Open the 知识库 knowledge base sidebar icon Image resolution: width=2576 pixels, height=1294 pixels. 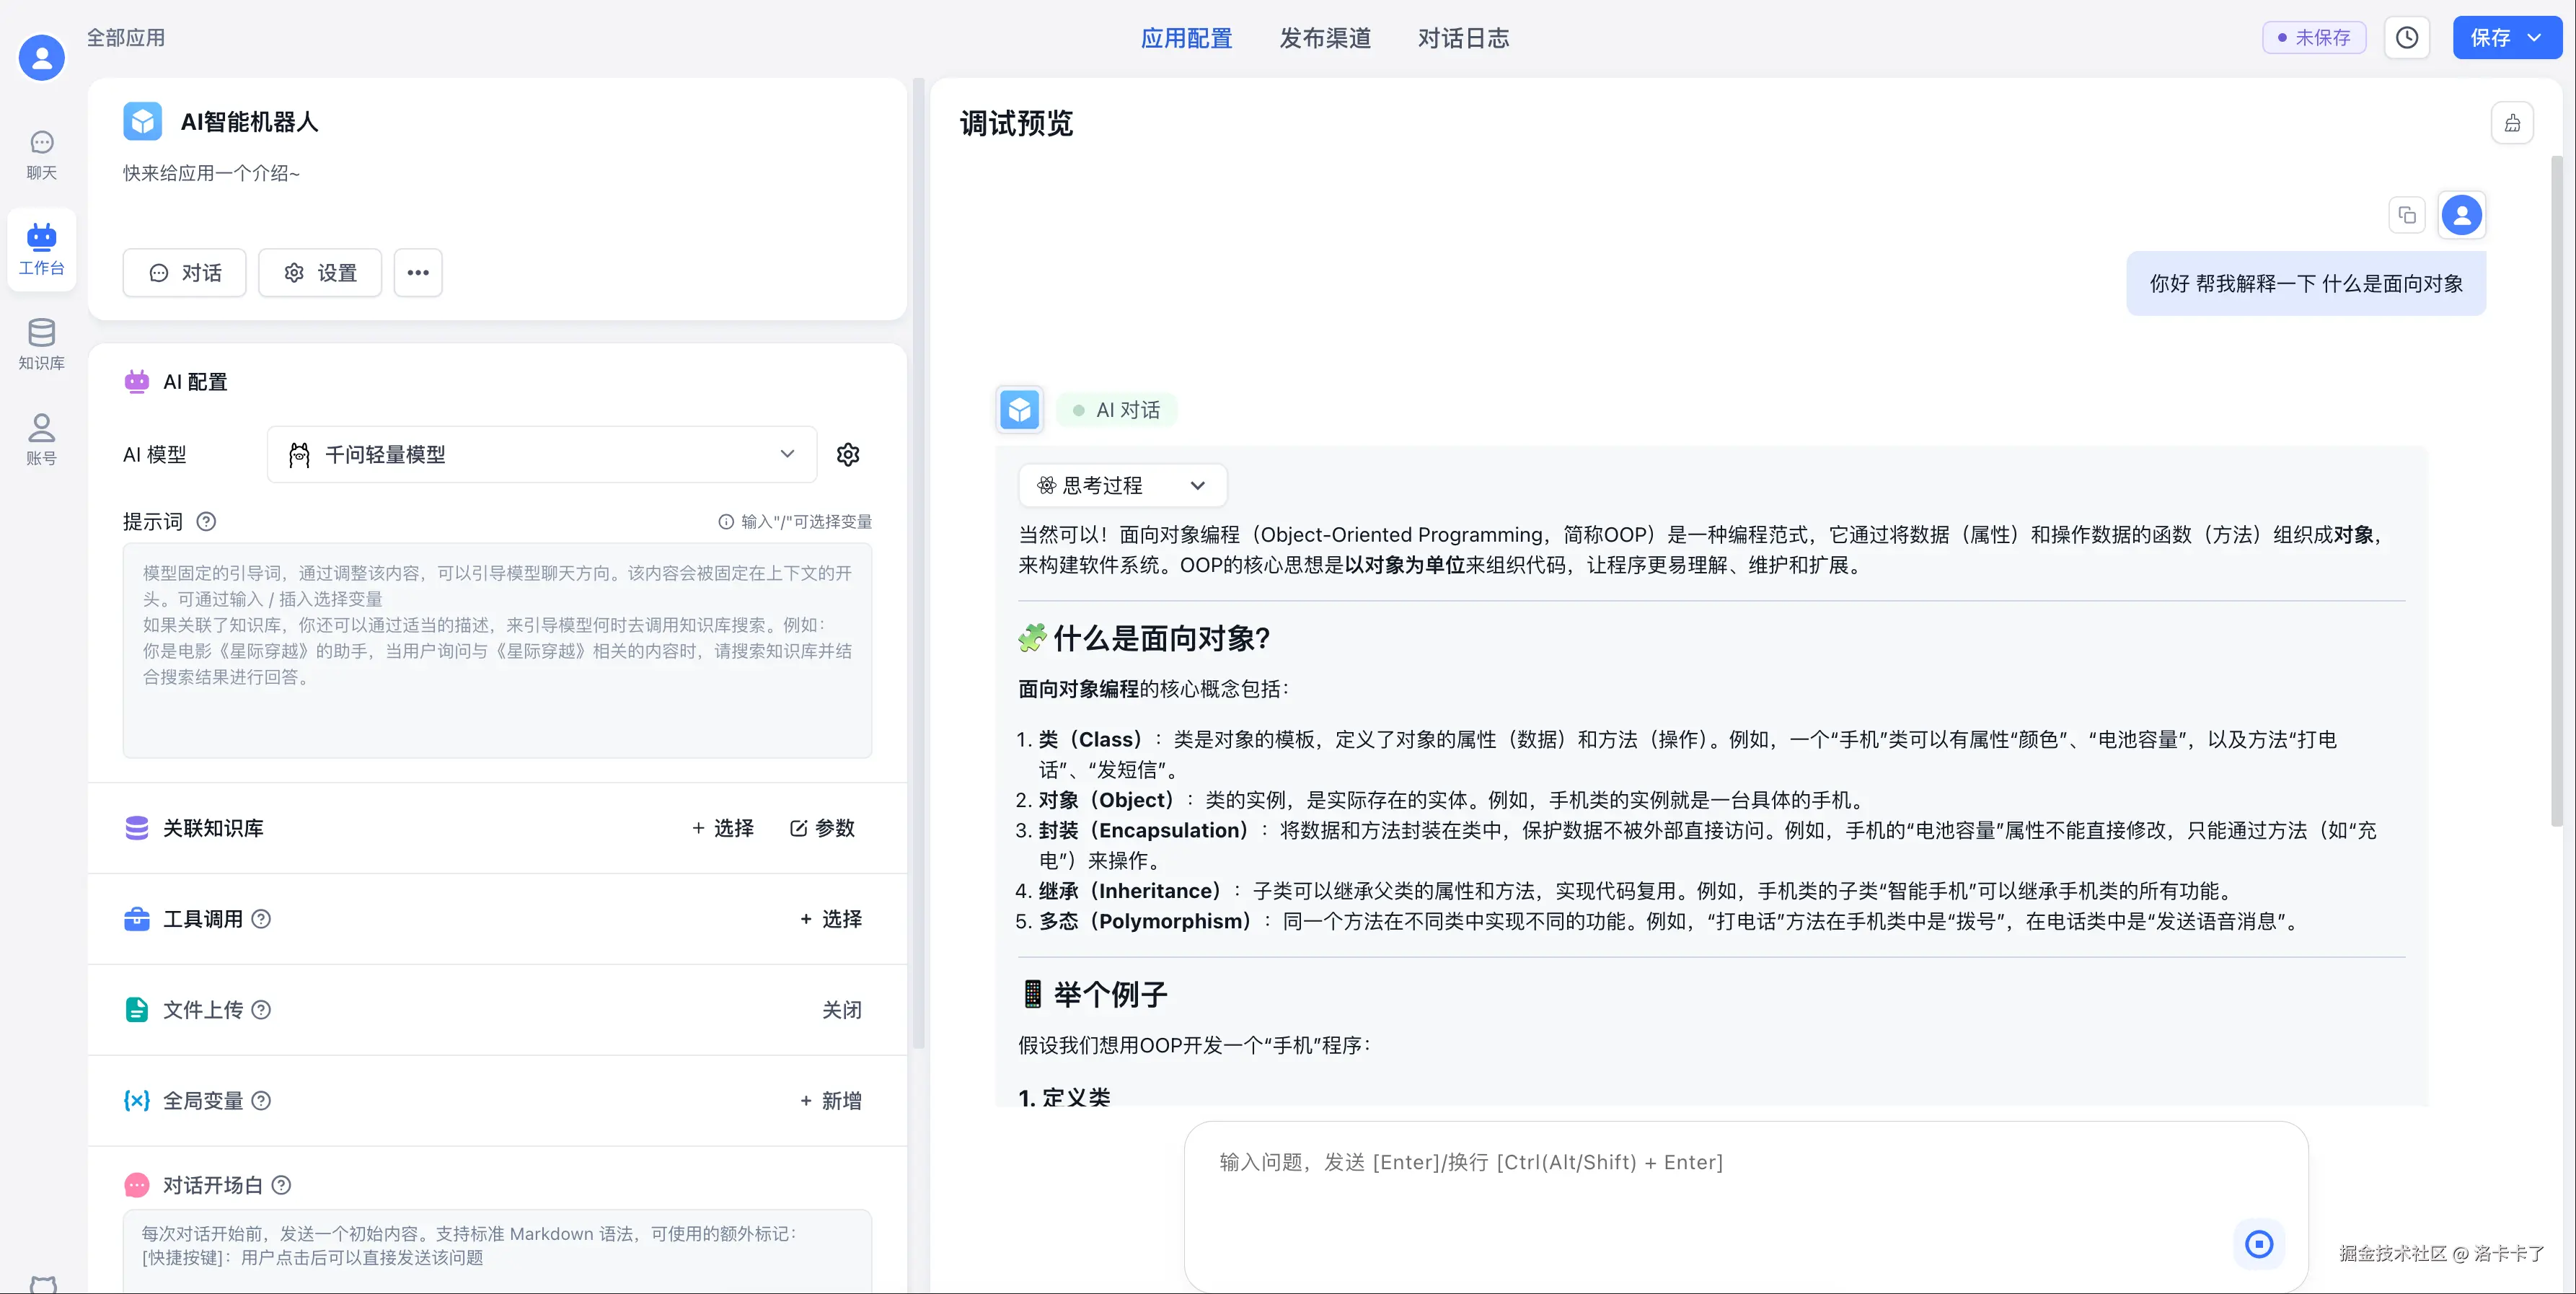tap(41, 343)
